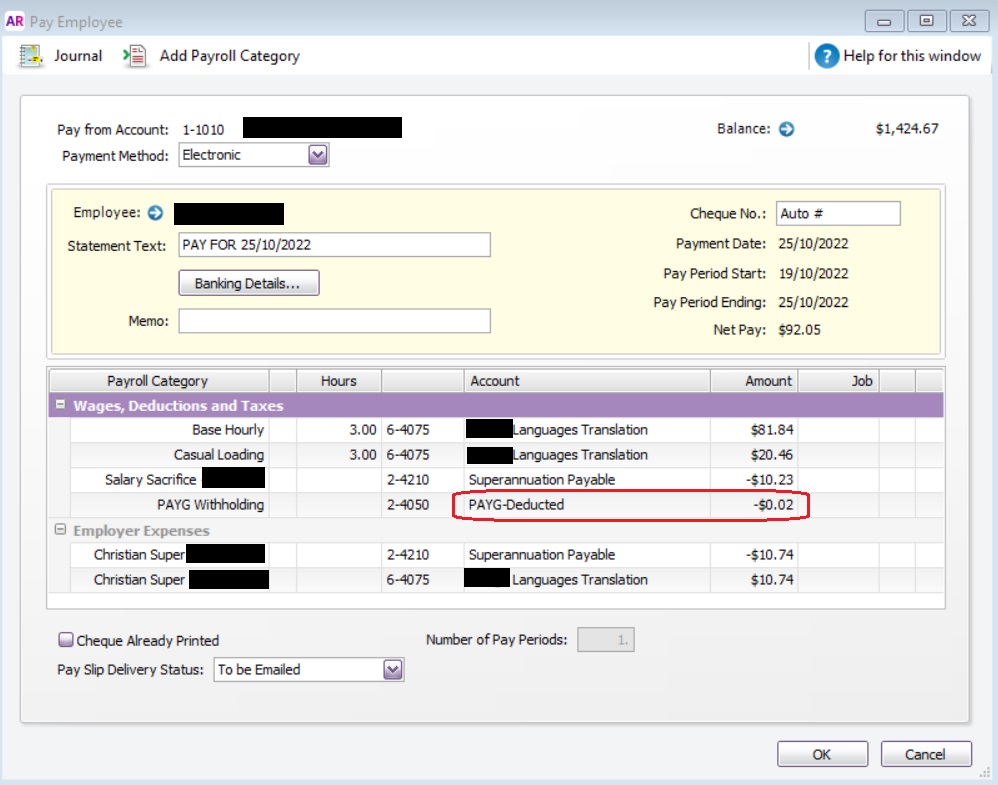Click the Pay Period Start 19/10/2022 value
The height and width of the screenshot is (785, 998).
813,274
